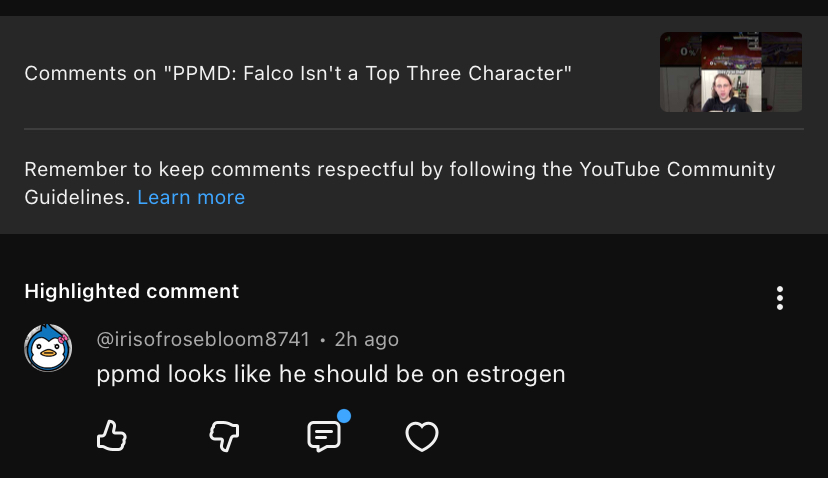Viewport: 828px width, 478px height.
Task: Open the three-dot comment options menu
Action: coord(779,298)
